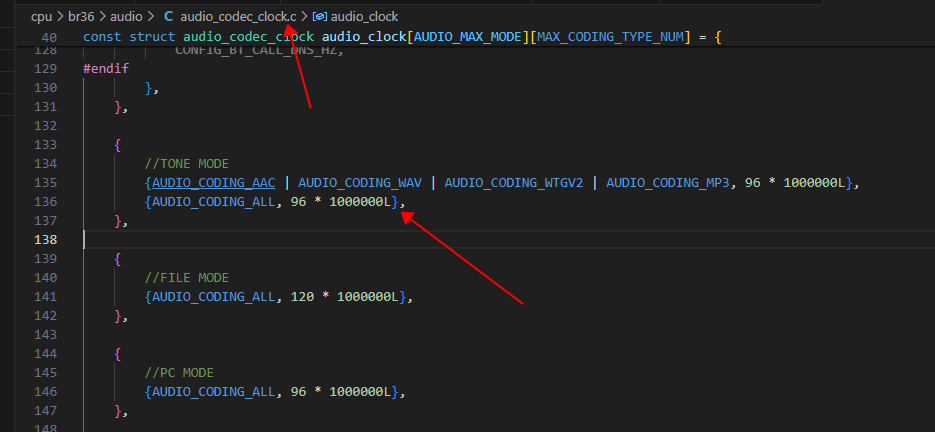Click AUDIO_CODING_ALL on line 141
Viewport: 935px width, 432px height.
(x=214, y=297)
